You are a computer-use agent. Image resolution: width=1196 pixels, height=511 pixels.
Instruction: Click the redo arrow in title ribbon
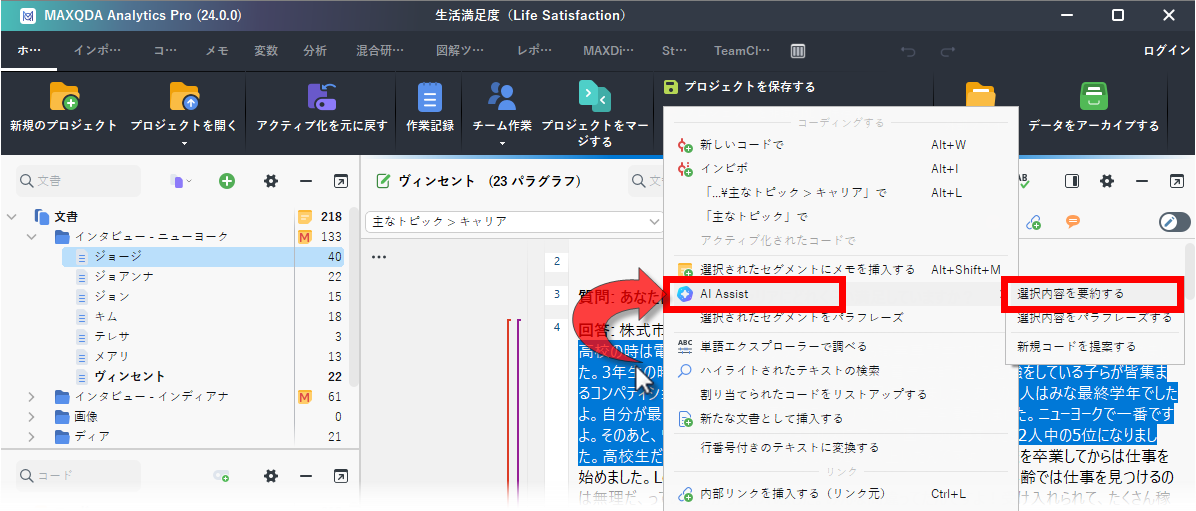pos(948,51)
